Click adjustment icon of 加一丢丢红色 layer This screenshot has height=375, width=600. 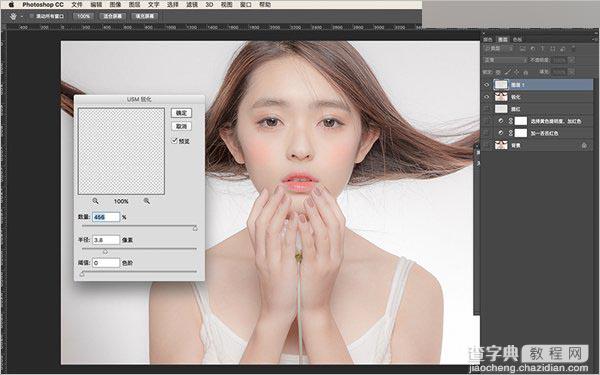(501, 133)
